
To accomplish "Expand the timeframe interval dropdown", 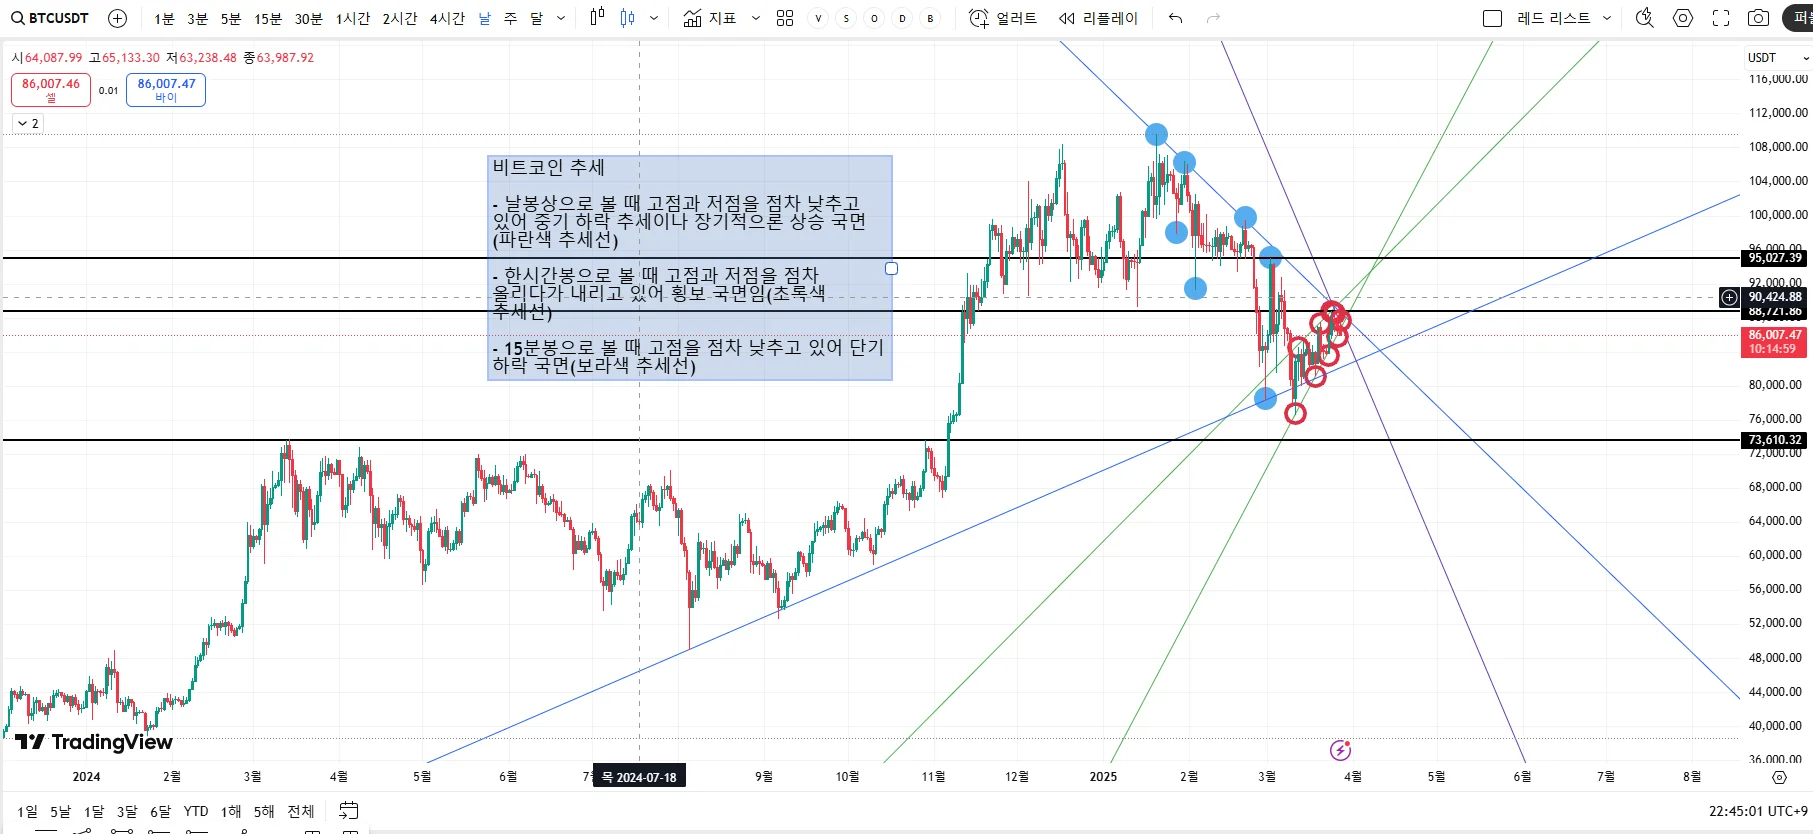I will coord(561,18).
